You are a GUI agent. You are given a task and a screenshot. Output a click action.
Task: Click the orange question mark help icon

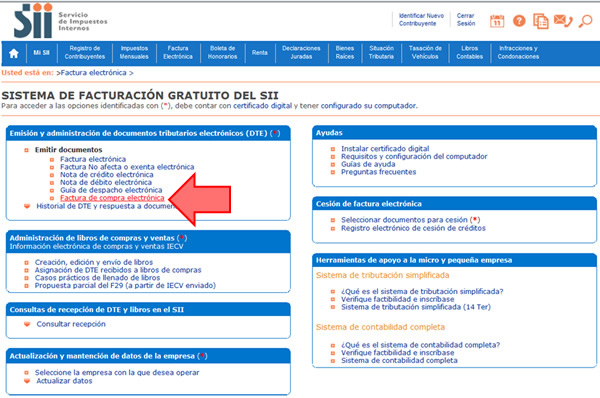(519, 21)
